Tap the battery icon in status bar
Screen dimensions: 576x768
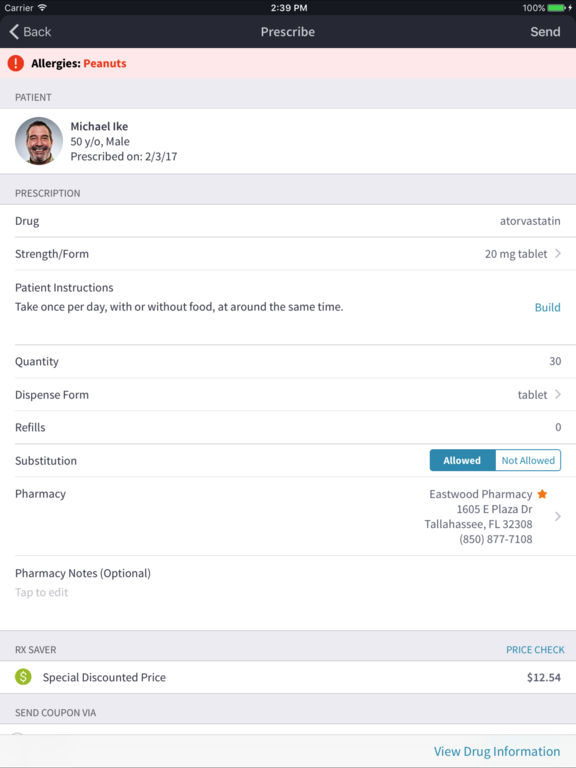coord(557,8)
